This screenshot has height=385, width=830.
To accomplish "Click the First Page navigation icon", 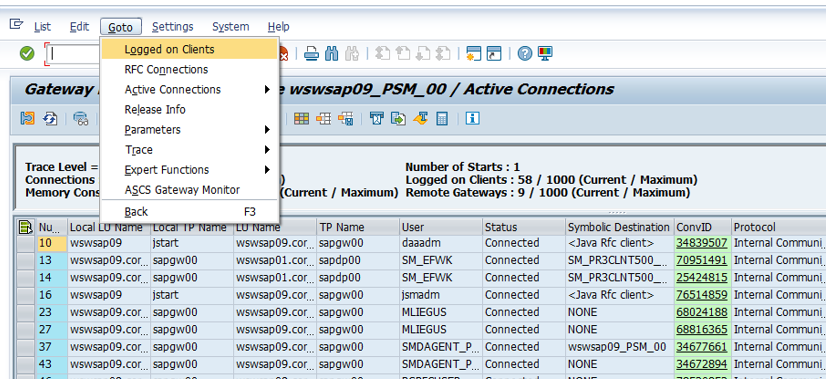I will [382, 53].
